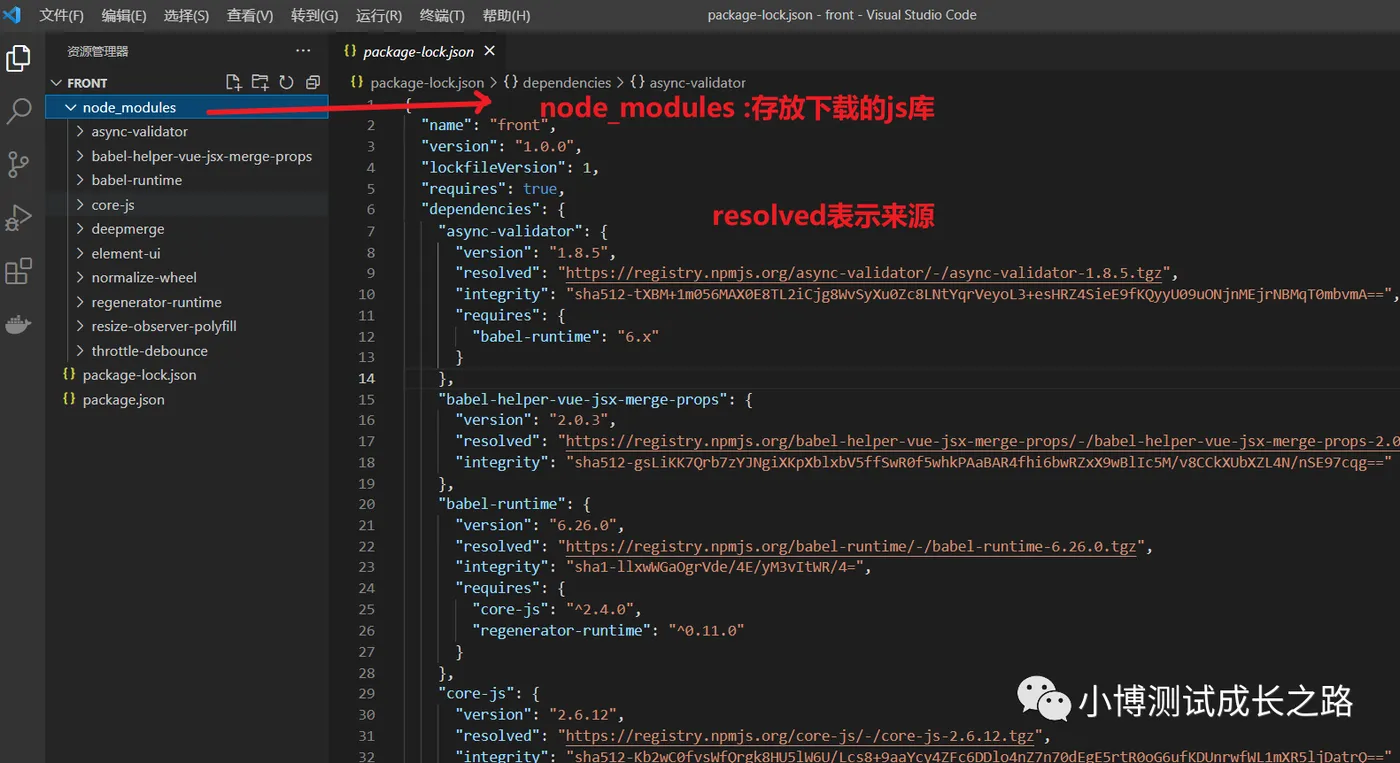Viewport: 1400px width, 763px height.
Task: Expand the normalize-wheel folder
Action: point(80,278)
